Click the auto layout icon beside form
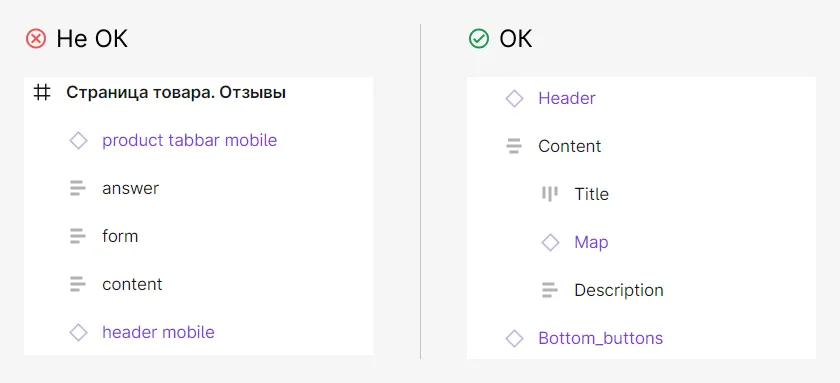This screenshot has height=383, width=840. tap(78, 236)
